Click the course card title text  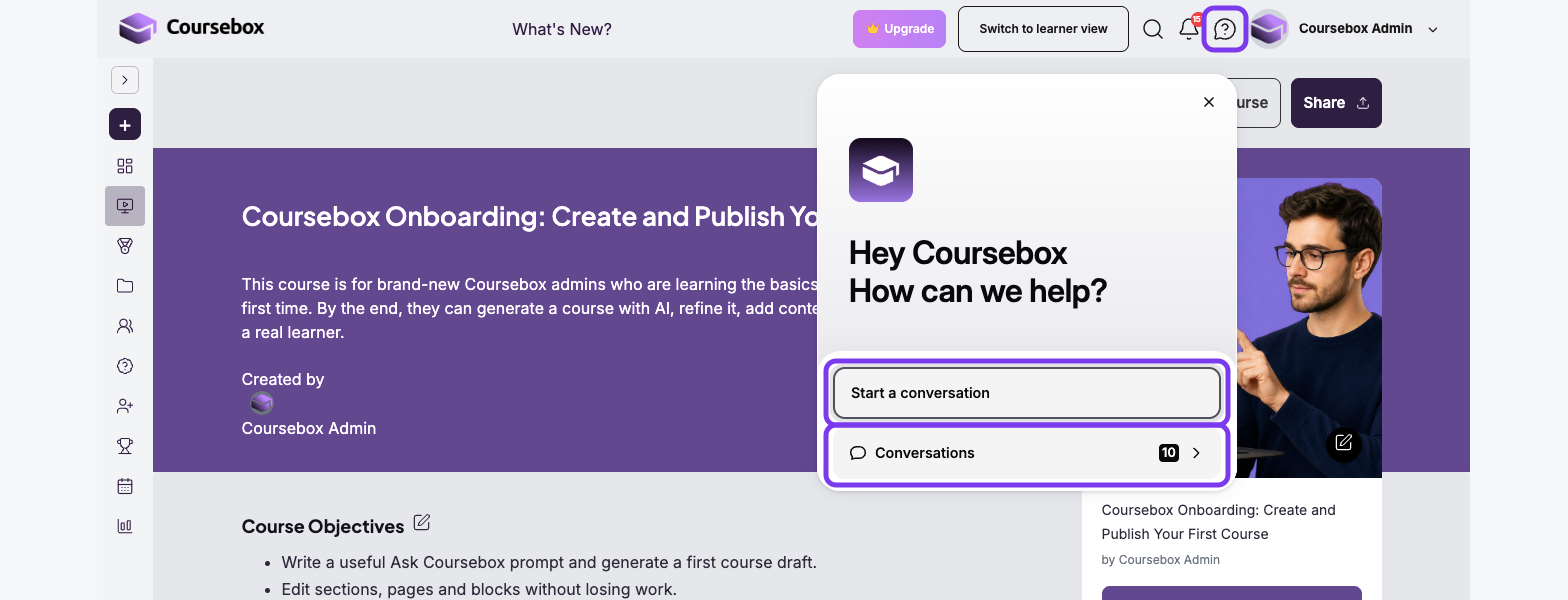pos(1218,522)
